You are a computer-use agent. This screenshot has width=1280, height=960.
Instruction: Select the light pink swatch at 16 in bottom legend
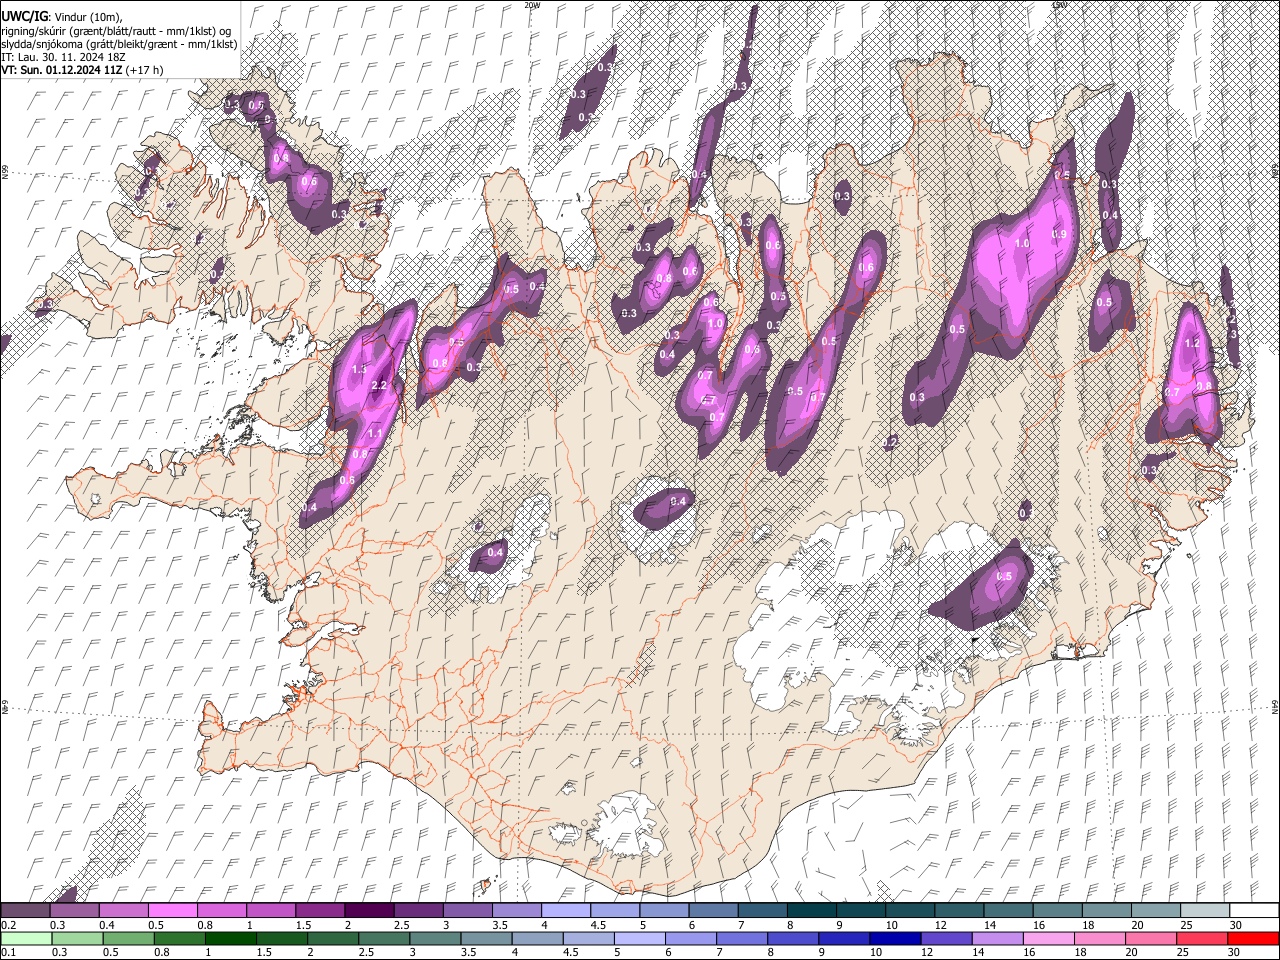point(1048,938)
